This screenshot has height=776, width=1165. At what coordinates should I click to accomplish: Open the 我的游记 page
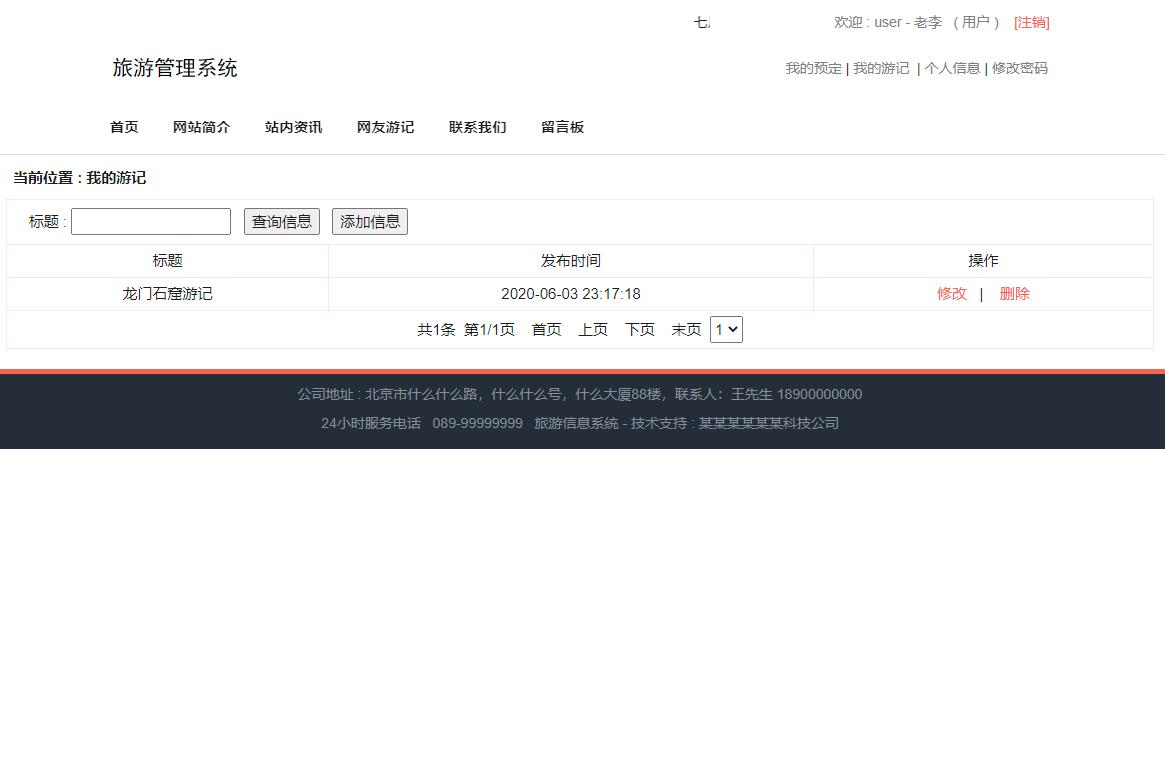pos(881,68)
